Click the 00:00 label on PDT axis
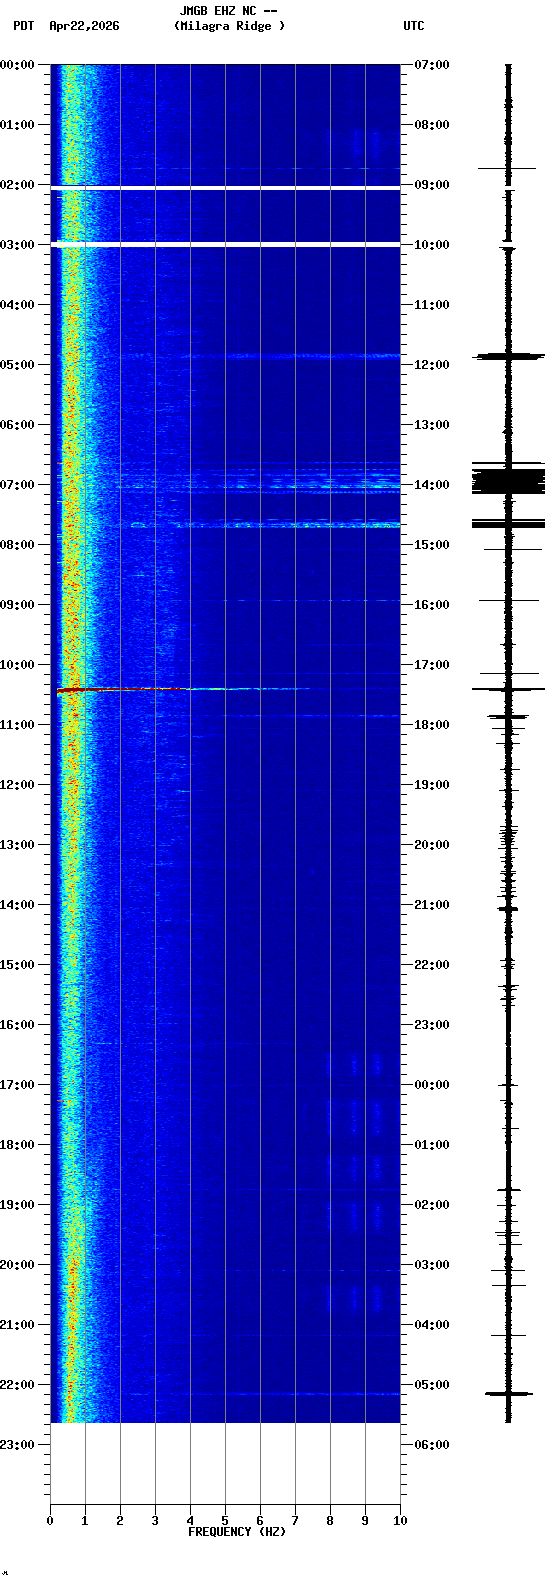552x1584 pixels. [17, 65]
